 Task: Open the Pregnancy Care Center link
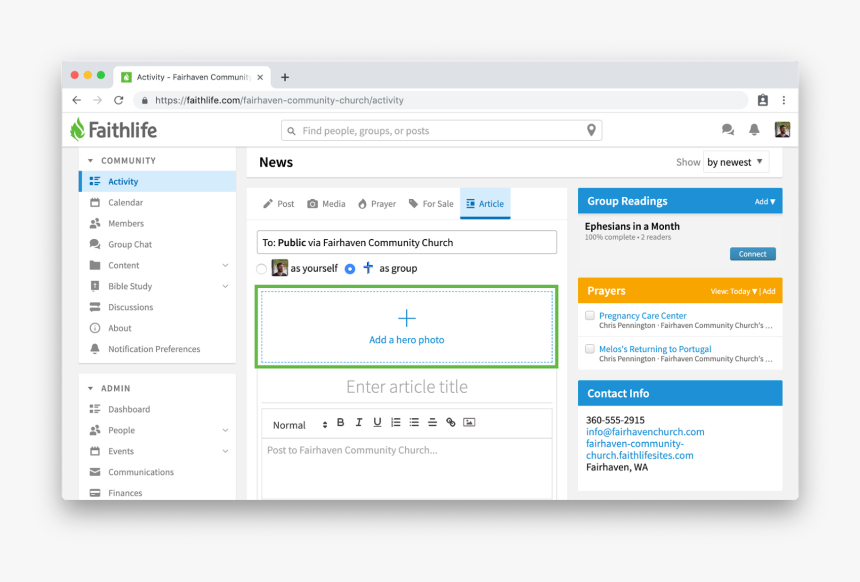[642, 315]
